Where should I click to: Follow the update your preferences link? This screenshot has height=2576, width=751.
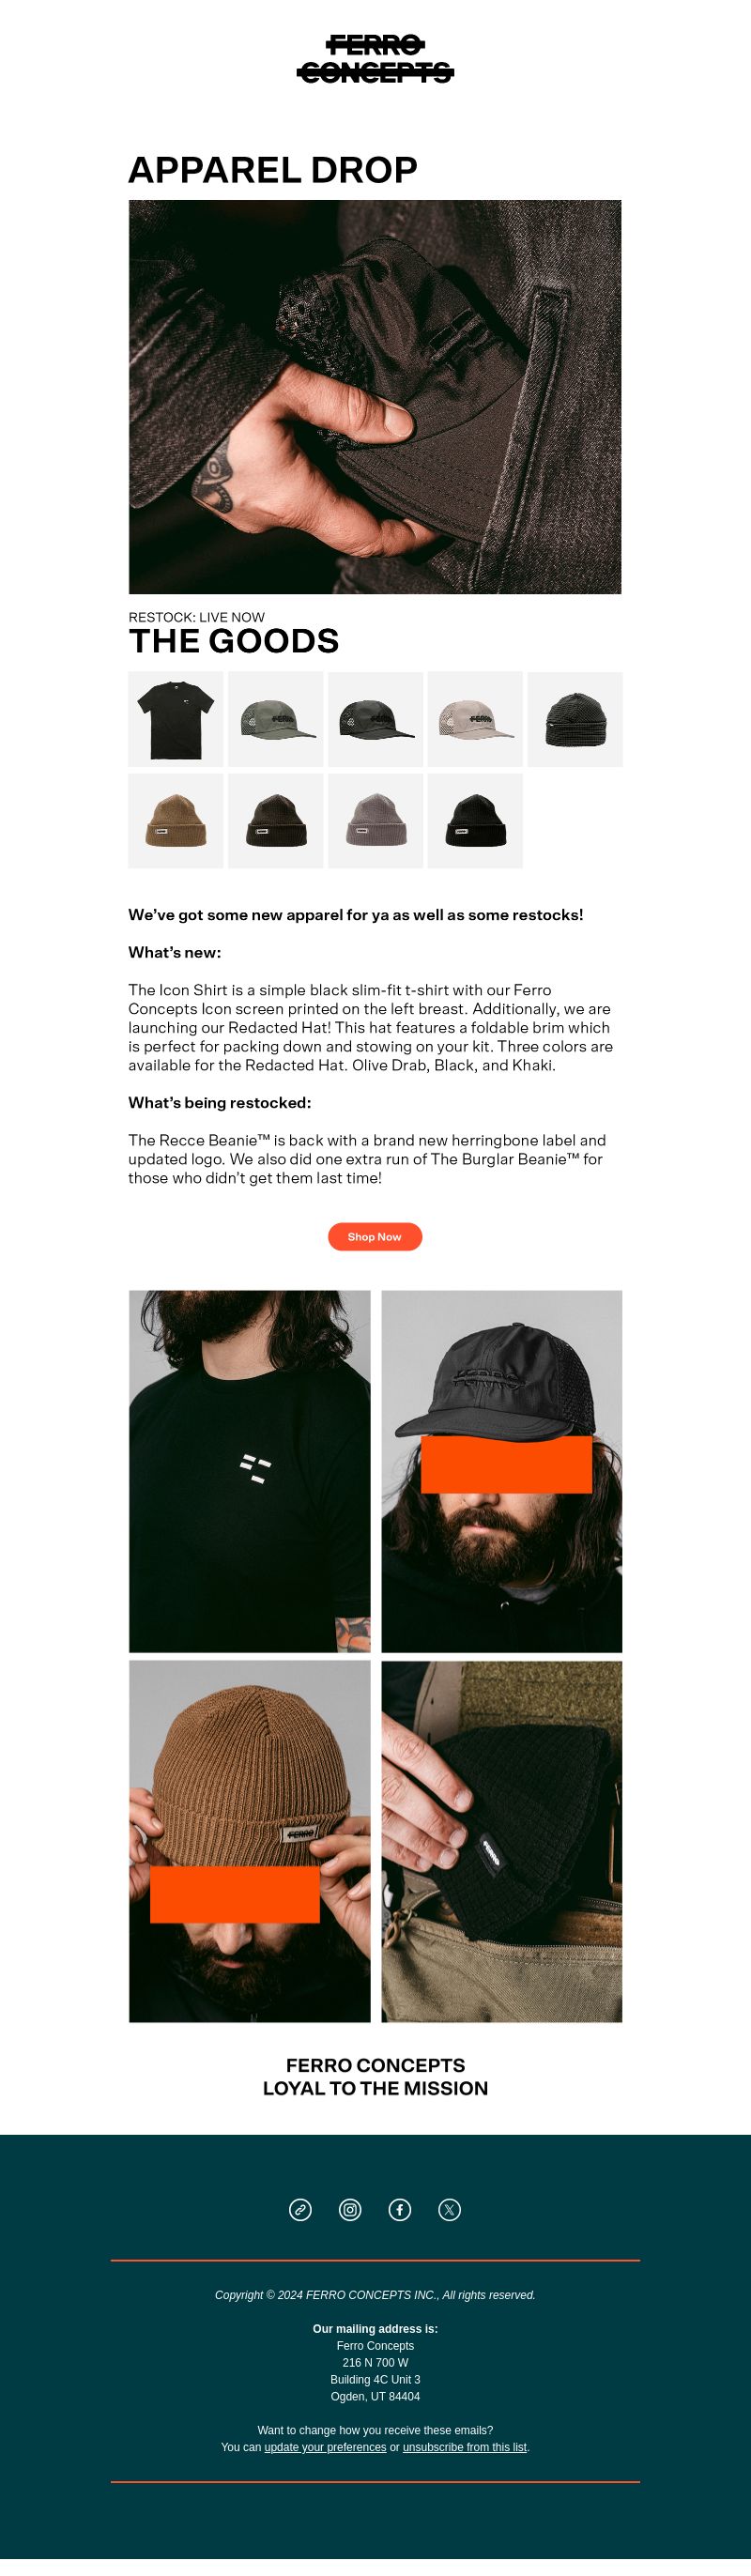pos(325,2446)
